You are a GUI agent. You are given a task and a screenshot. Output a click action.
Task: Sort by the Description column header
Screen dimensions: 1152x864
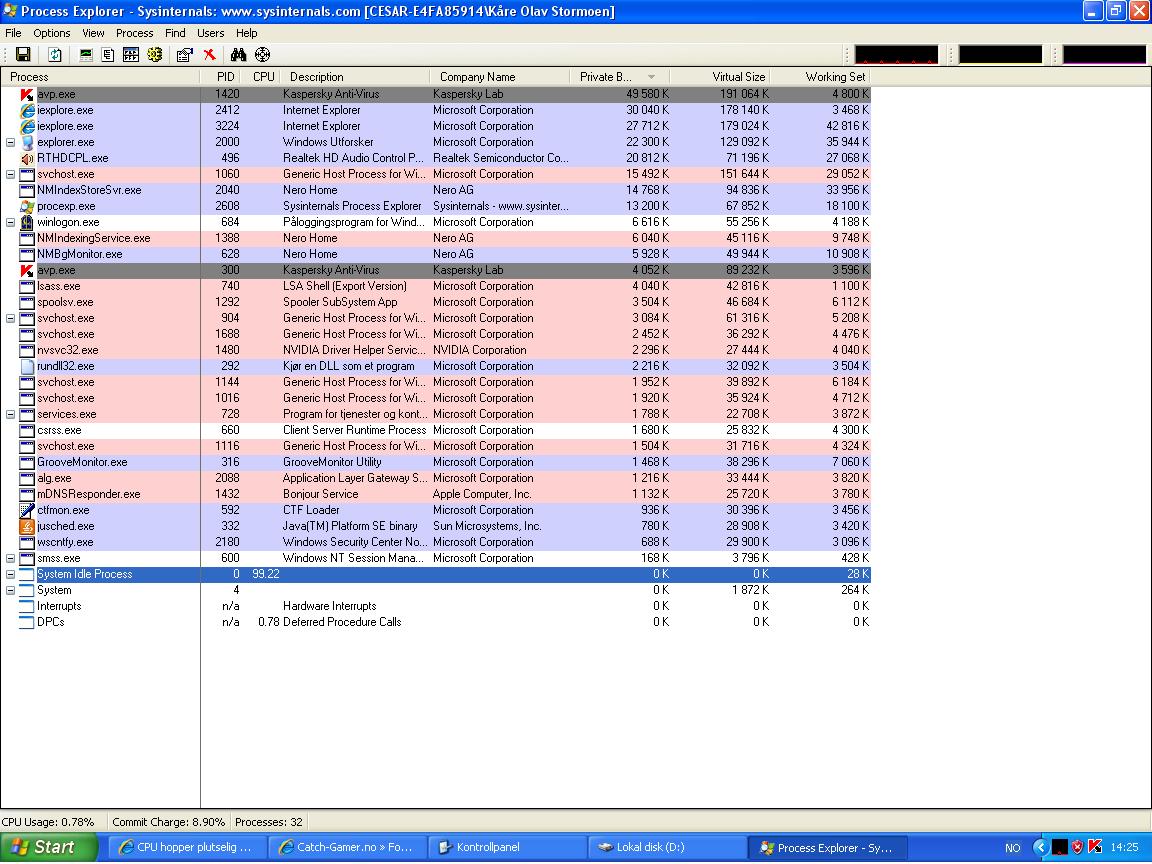[354, 76]
